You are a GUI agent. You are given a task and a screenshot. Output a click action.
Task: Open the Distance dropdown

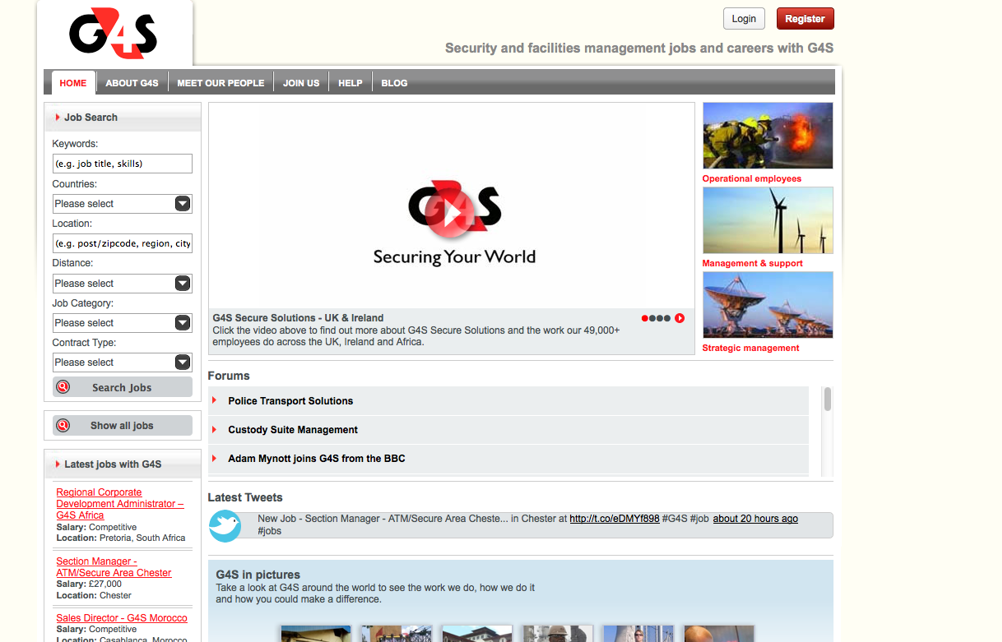tap(122, 283)
